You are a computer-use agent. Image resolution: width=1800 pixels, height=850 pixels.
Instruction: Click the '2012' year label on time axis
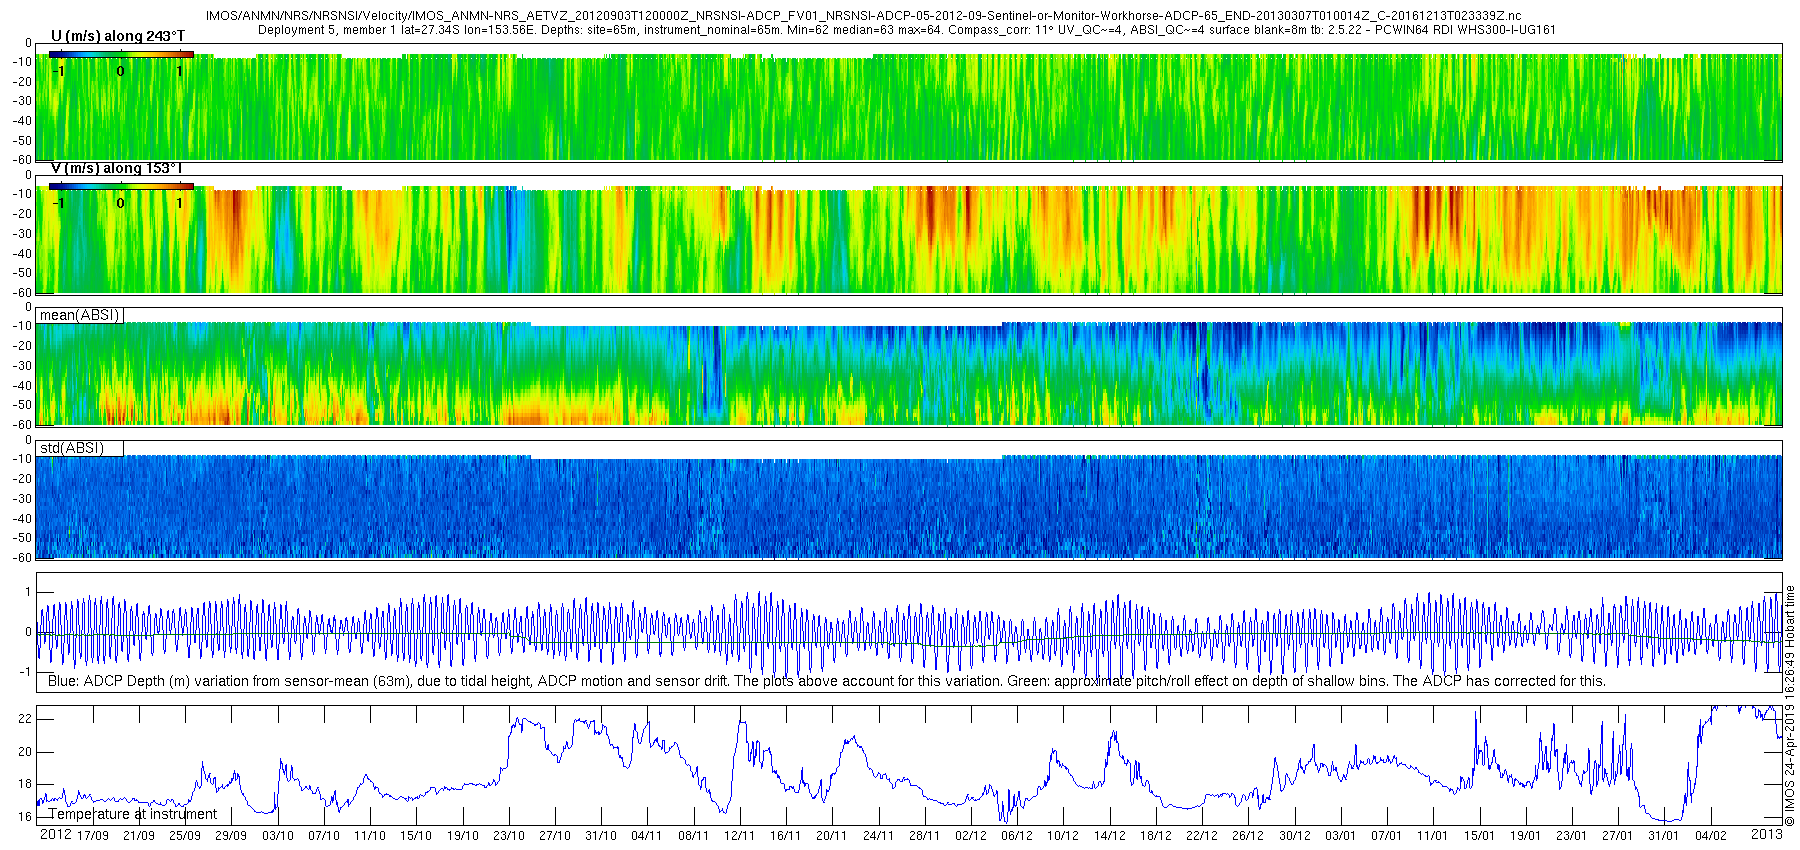55,835
